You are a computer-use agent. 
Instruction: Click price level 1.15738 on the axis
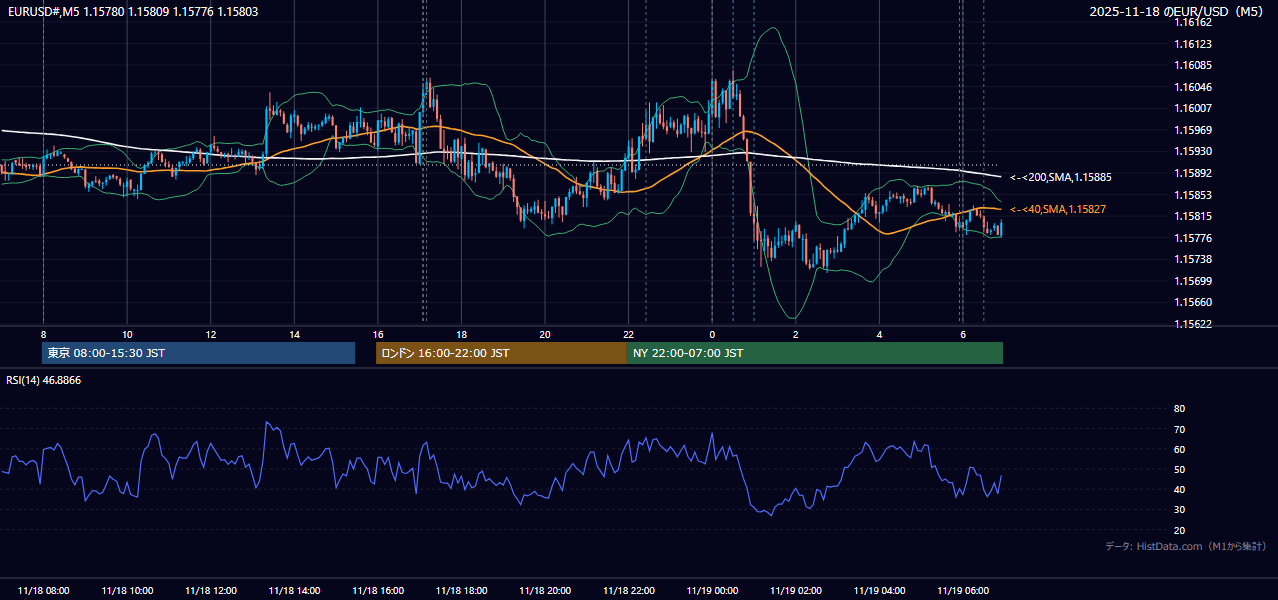pyautogui.click(x=1193, y=259)
